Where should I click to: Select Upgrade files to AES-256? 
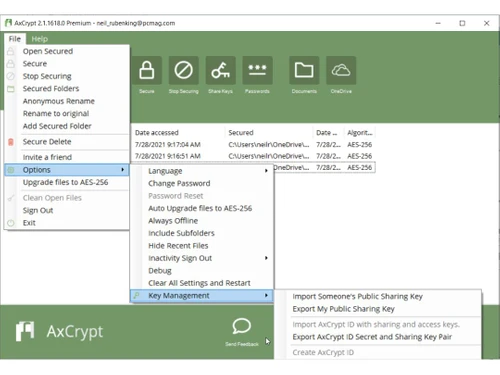click(x=67, y=182)
